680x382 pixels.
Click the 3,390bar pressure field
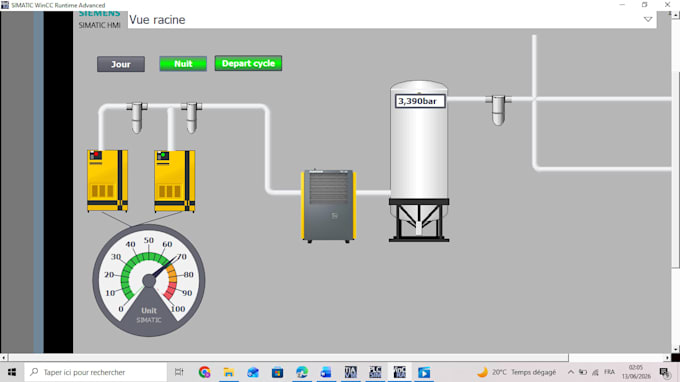[420, 101]
